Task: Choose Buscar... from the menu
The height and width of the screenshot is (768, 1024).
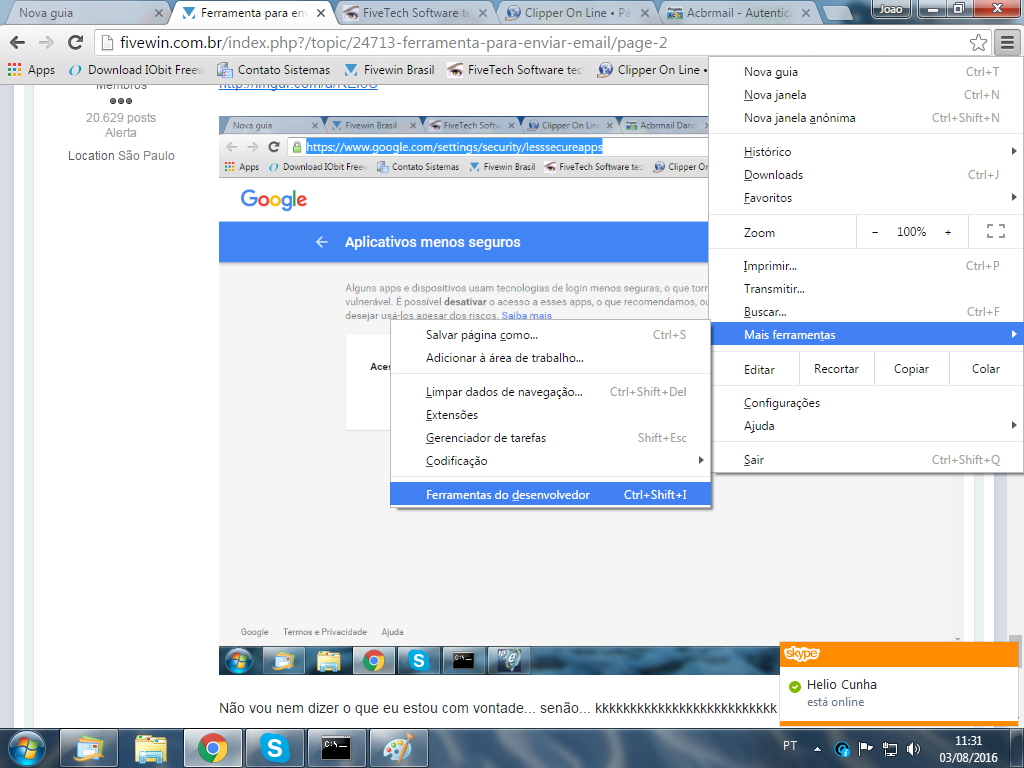Action: tap(866, 312)
